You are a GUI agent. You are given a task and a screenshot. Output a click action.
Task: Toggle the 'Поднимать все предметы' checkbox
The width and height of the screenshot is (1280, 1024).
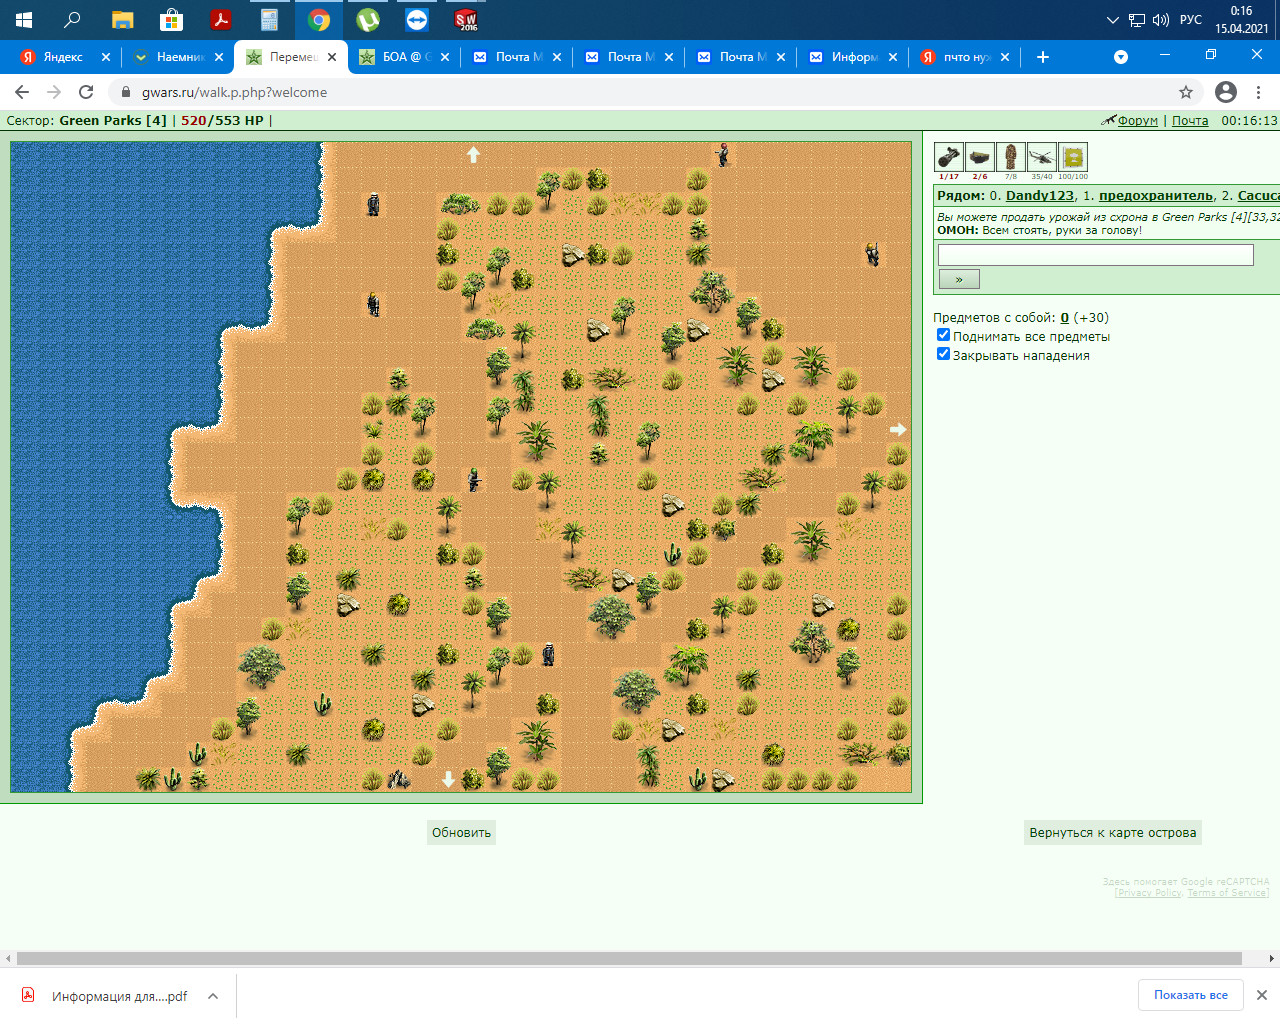(943, 335)
